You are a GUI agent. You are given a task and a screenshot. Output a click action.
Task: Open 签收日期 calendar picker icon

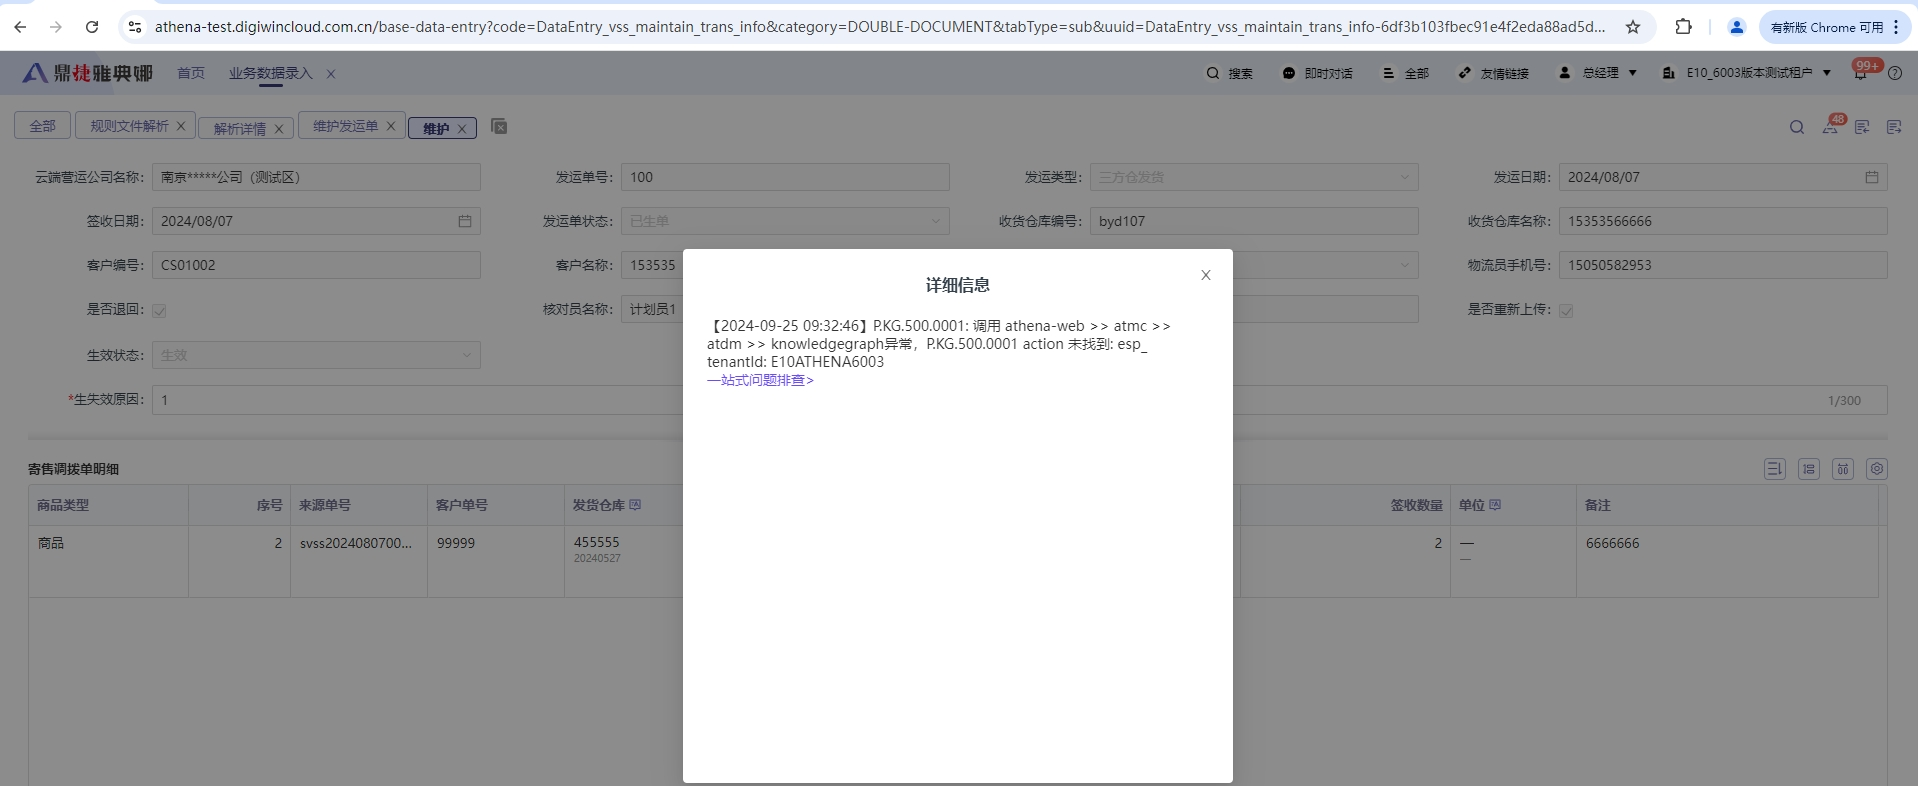(x=464, y=221)
